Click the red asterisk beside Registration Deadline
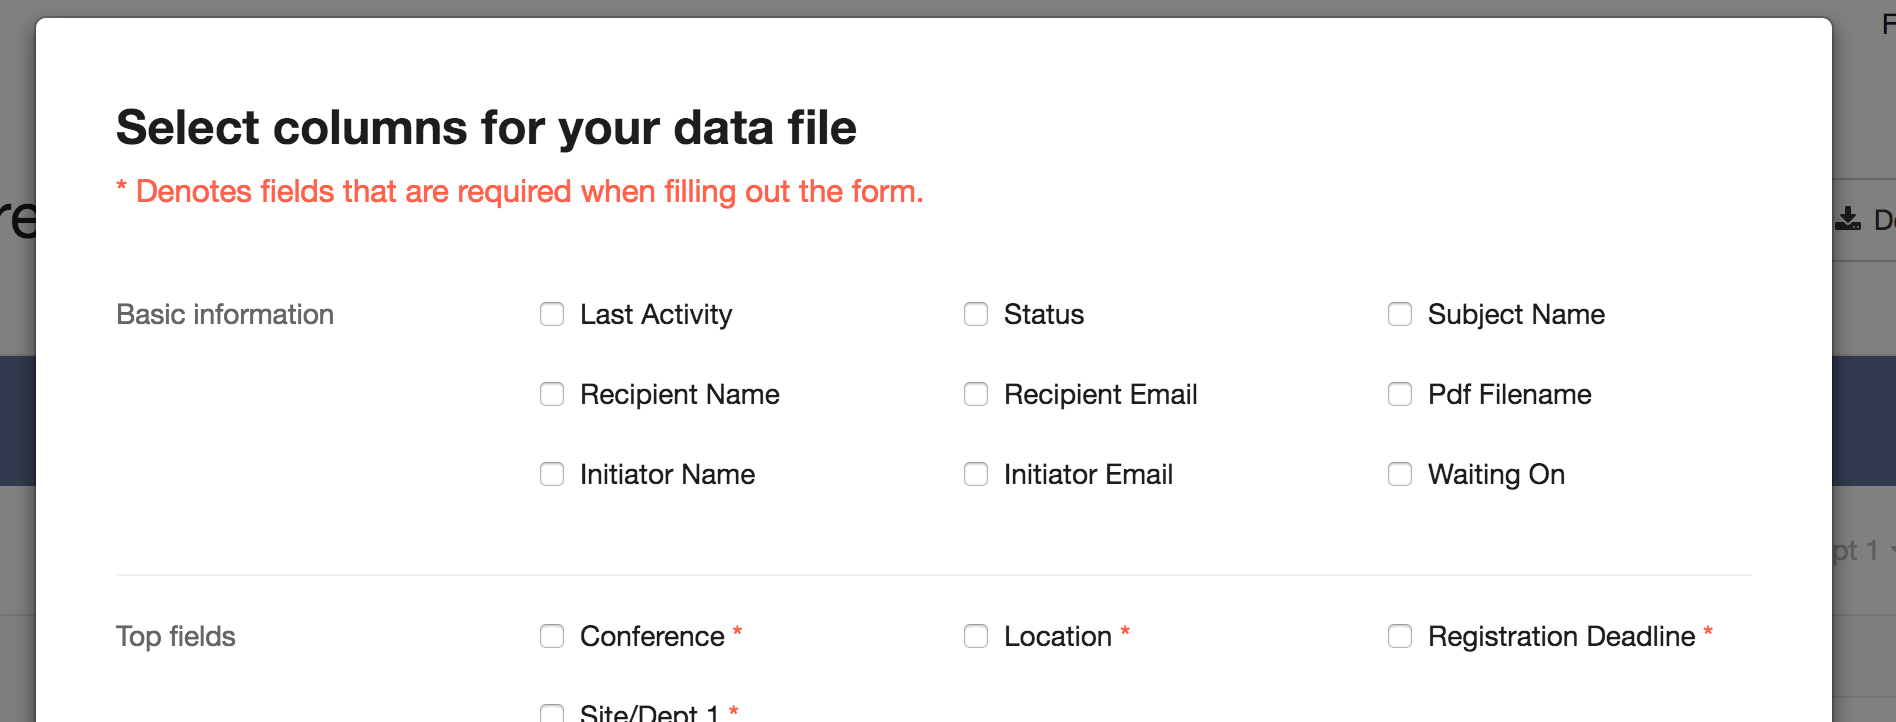Viewport: 1896px width, 722px height. point(1708,631)
